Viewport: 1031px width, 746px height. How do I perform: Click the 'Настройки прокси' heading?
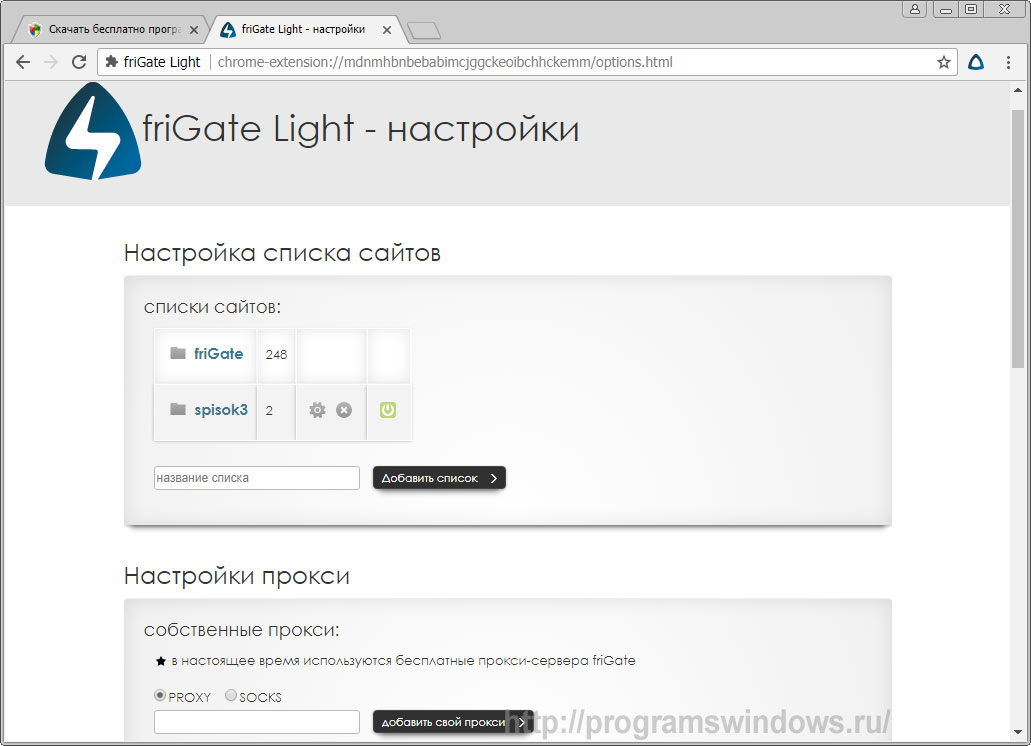coord(237,576)
